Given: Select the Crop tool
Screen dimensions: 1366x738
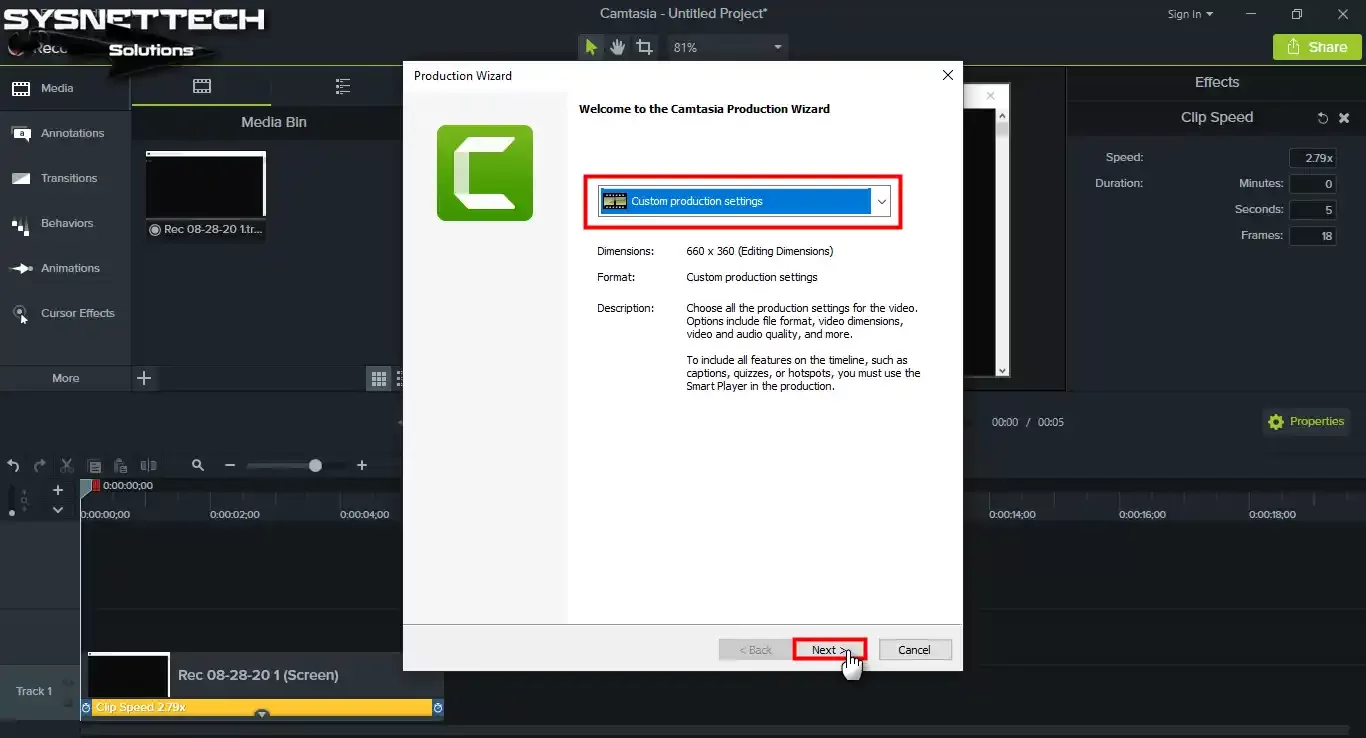Looking at the screenshot, I should coord(644,47).
